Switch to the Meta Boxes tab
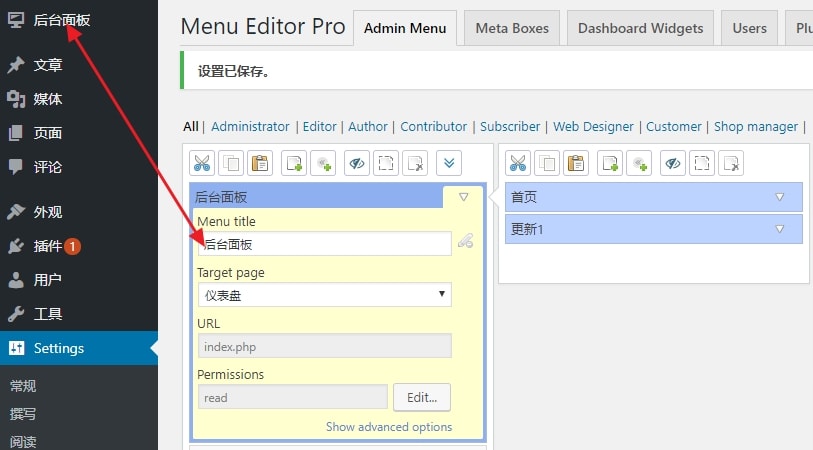 click(x=512, y=28)
